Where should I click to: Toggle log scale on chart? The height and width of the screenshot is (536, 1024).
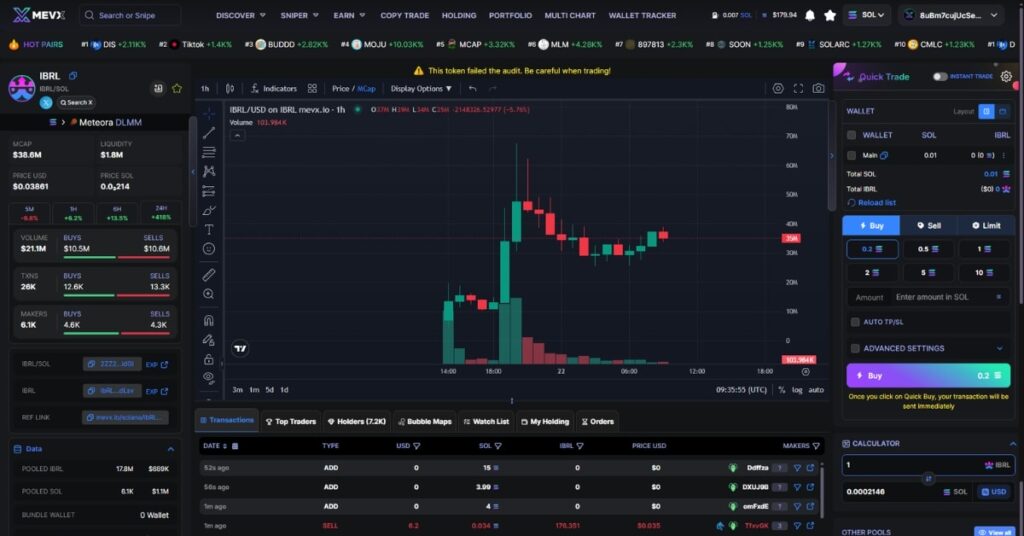click(x=797, y=390)
